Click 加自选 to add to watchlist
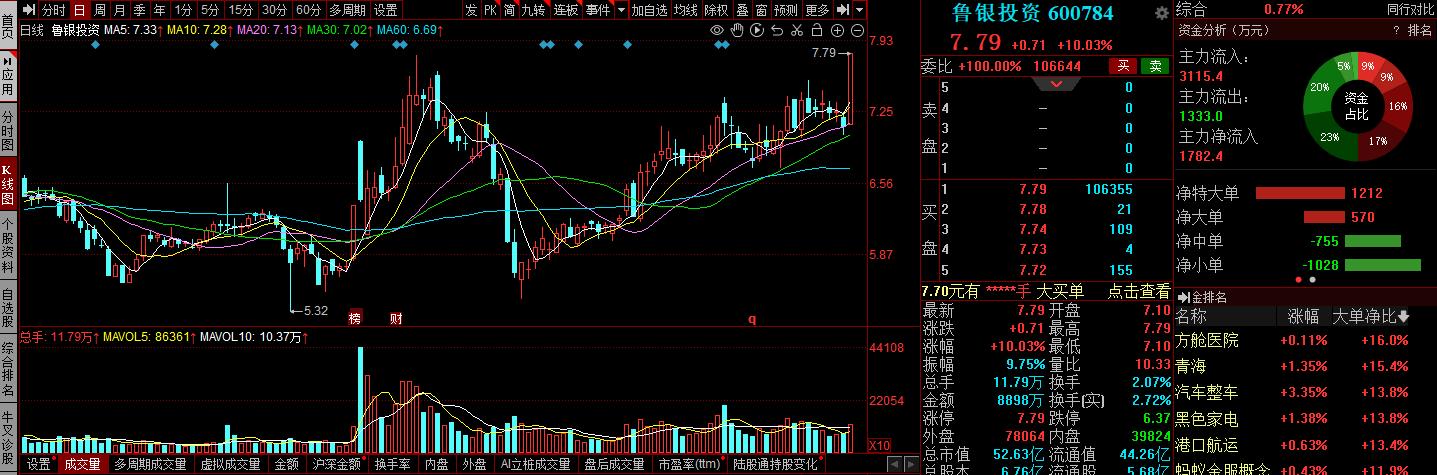 click(649, 10)
